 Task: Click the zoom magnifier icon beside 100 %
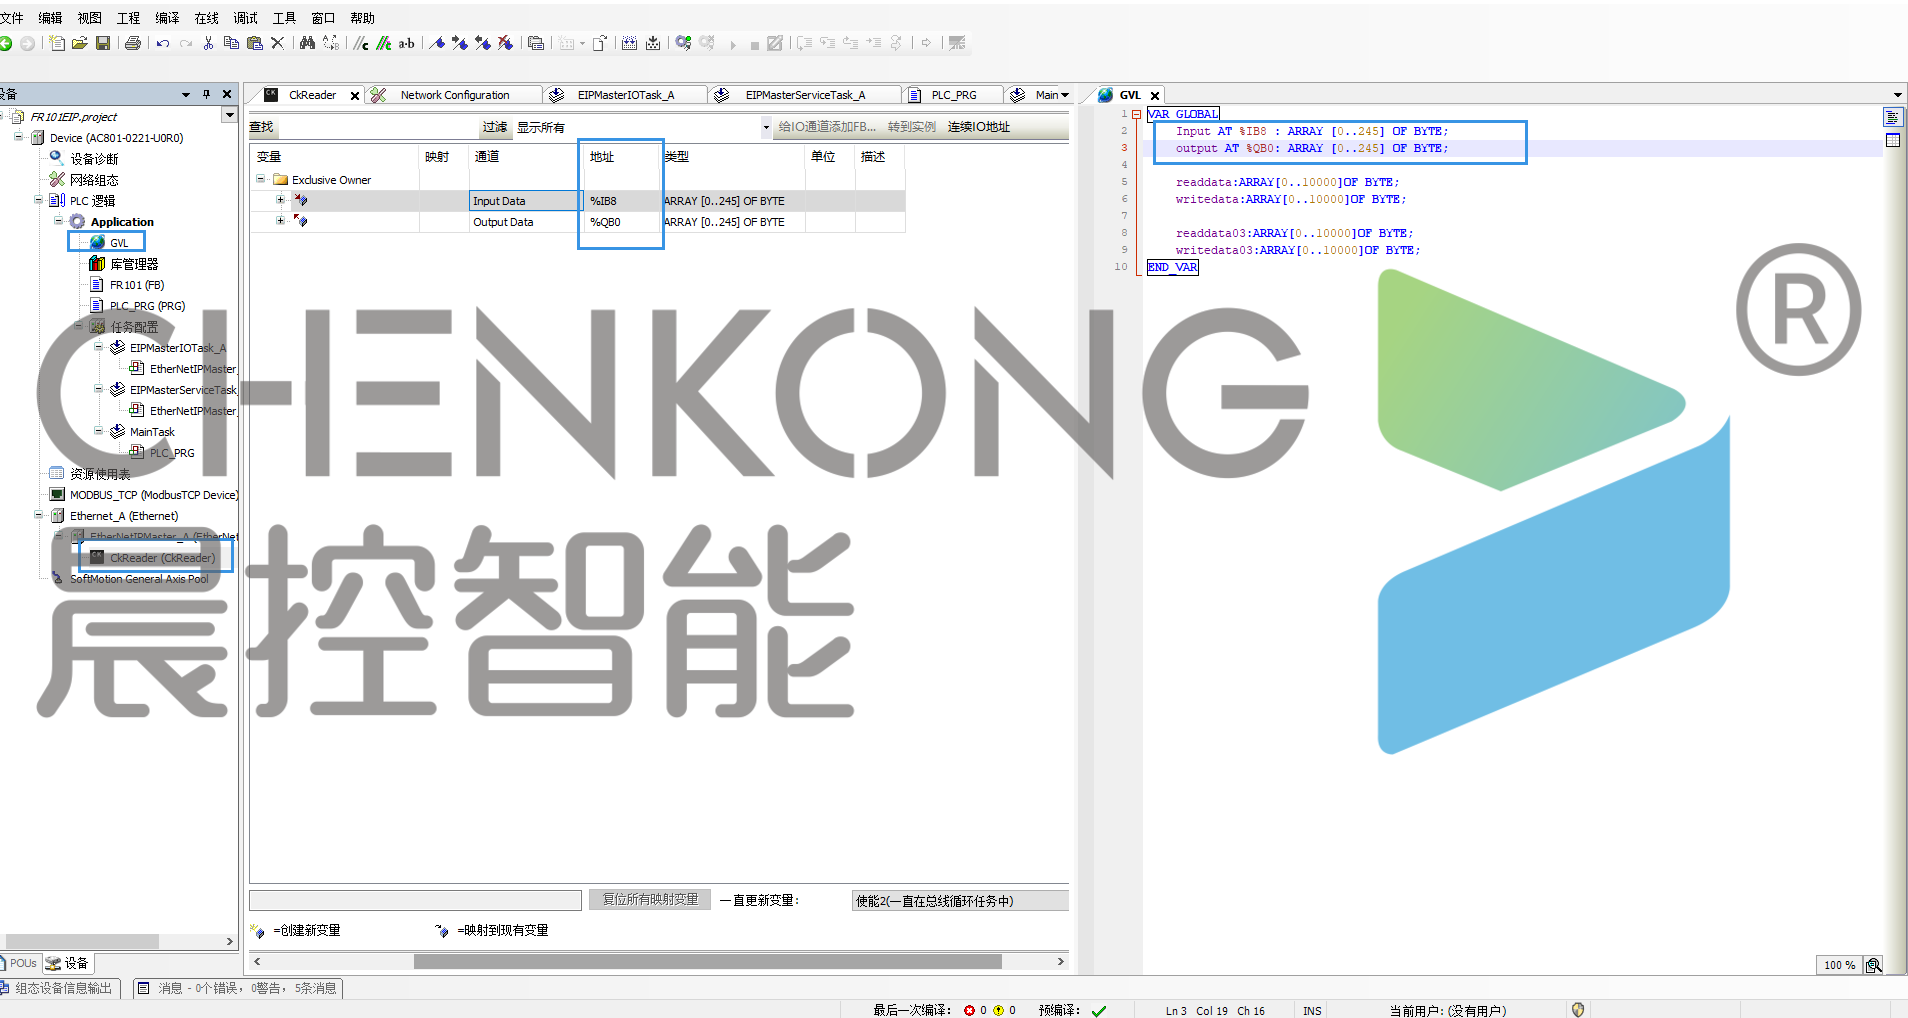(x=1874, y=965)
